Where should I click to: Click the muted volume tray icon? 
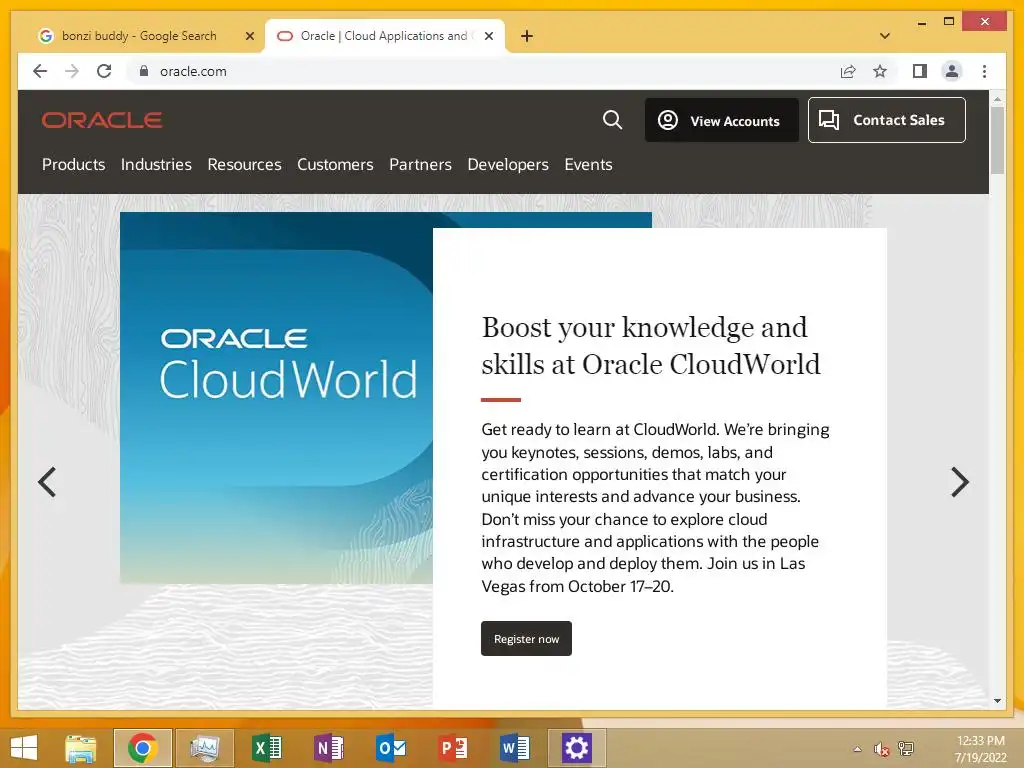(x=882, y=749)
